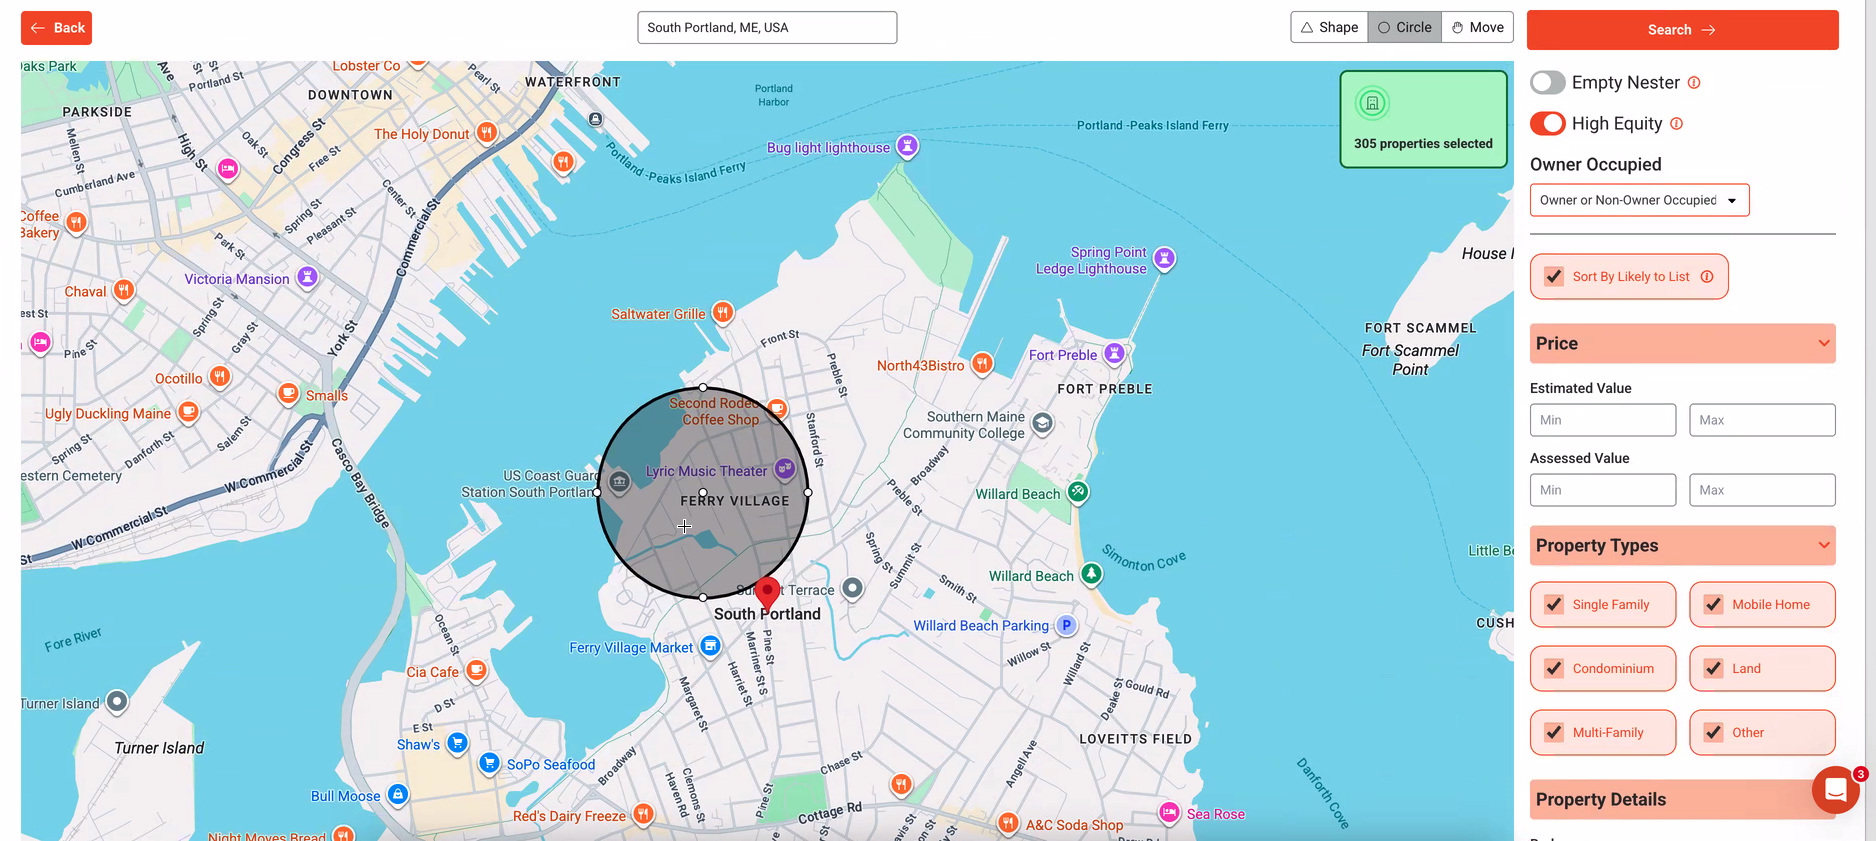Select the Move map mode
The width and height of the screenshot is (1876, 841).
(x=1478, y=27)
